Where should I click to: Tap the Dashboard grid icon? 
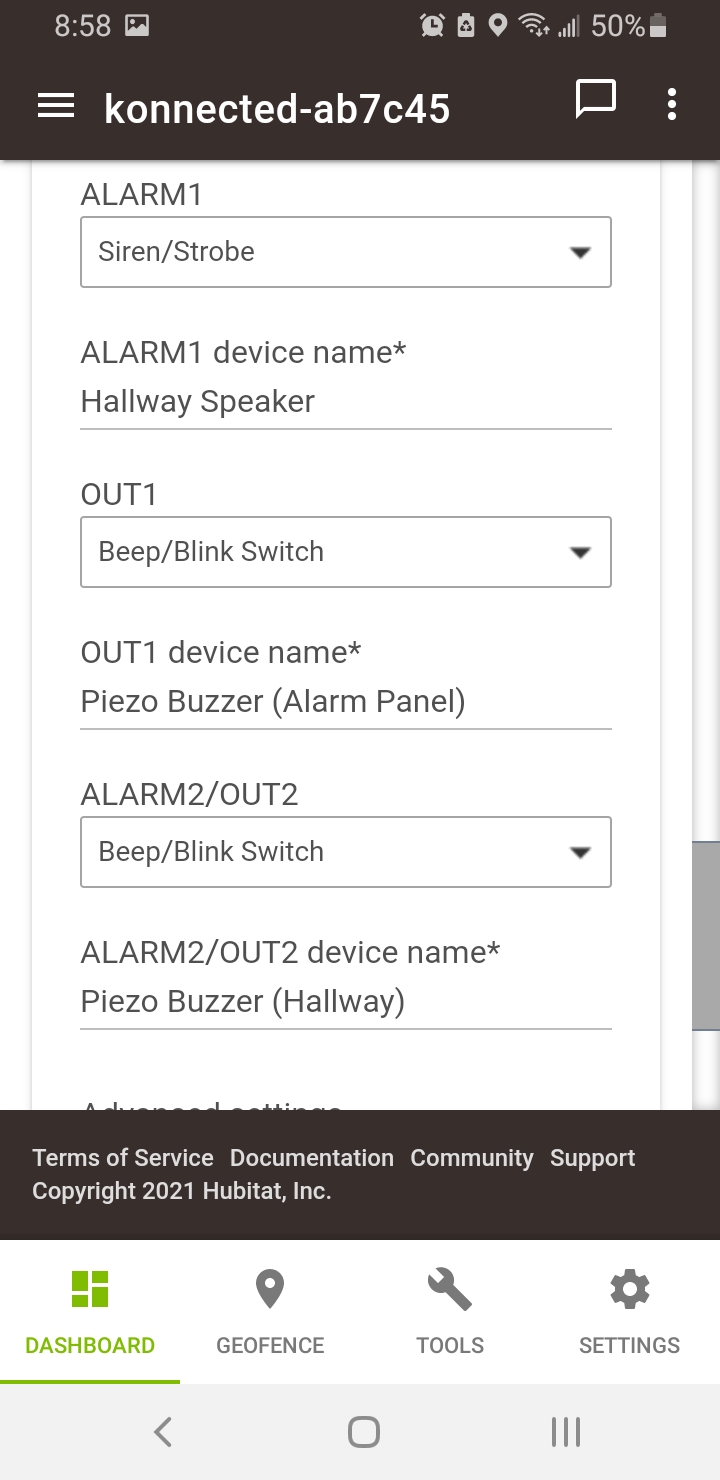(90, 1290)
